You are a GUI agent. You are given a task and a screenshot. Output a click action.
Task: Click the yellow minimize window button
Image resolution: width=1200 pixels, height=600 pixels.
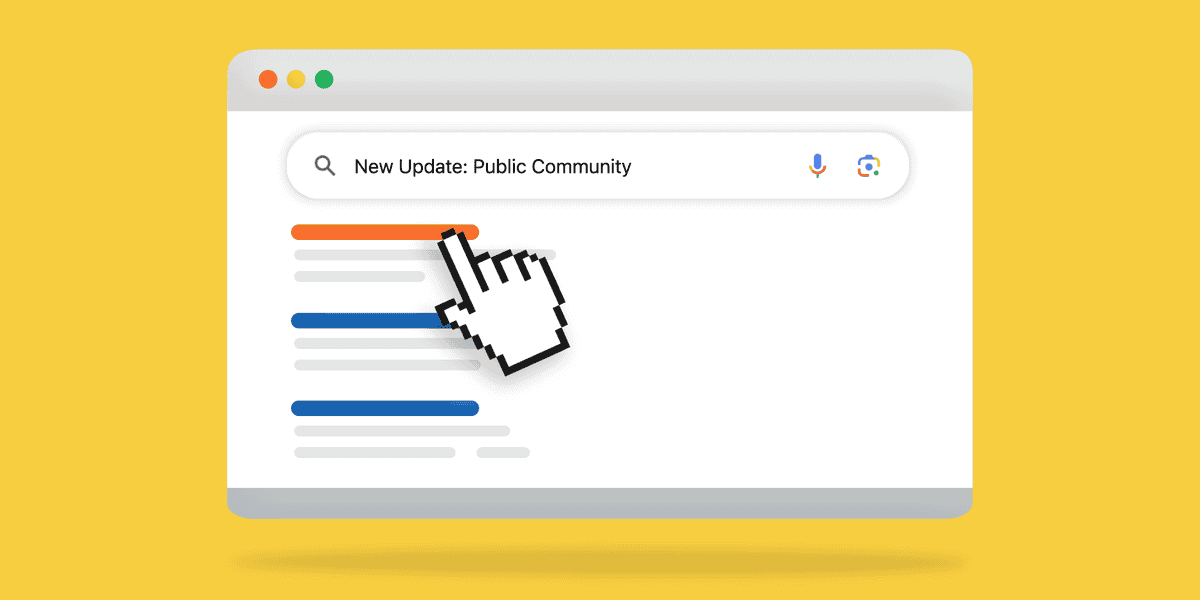point(296,79)
